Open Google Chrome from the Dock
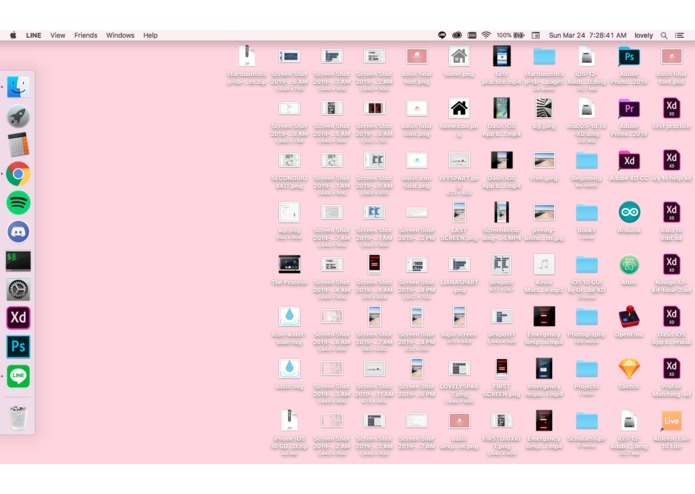695x494 pixels. [18, 174]
